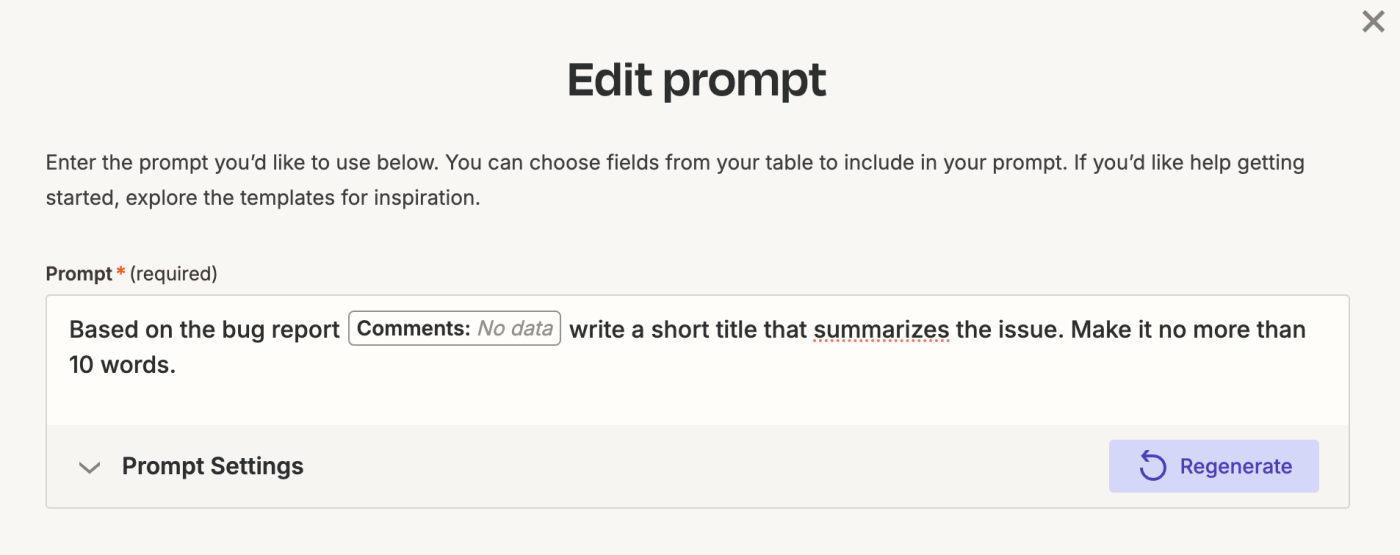Click "Make it no more than" in prompt
The image size is (1400, 555).
pyautogui.click(x=1188, y=329)
